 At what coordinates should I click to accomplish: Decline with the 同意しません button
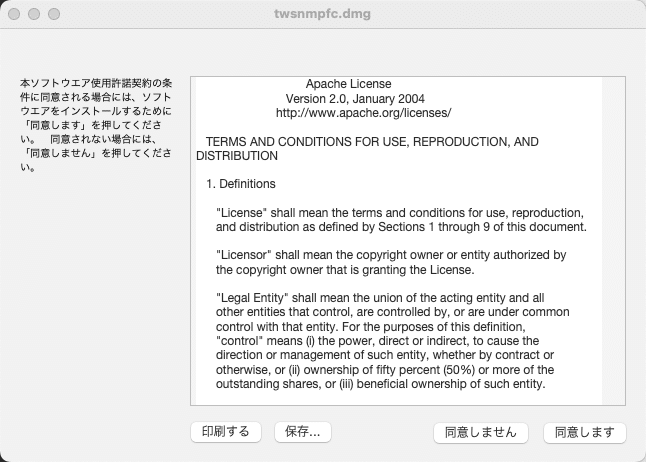click(x=481, y=433)
